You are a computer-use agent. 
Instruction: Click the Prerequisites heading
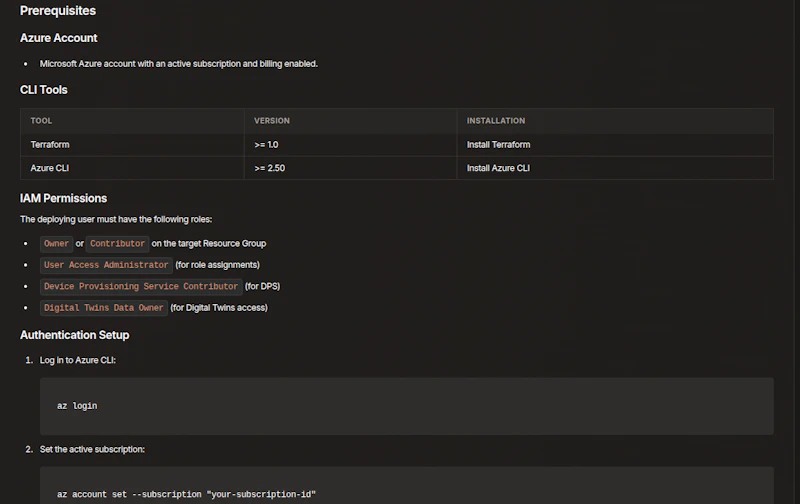click(x=58, y=11)
